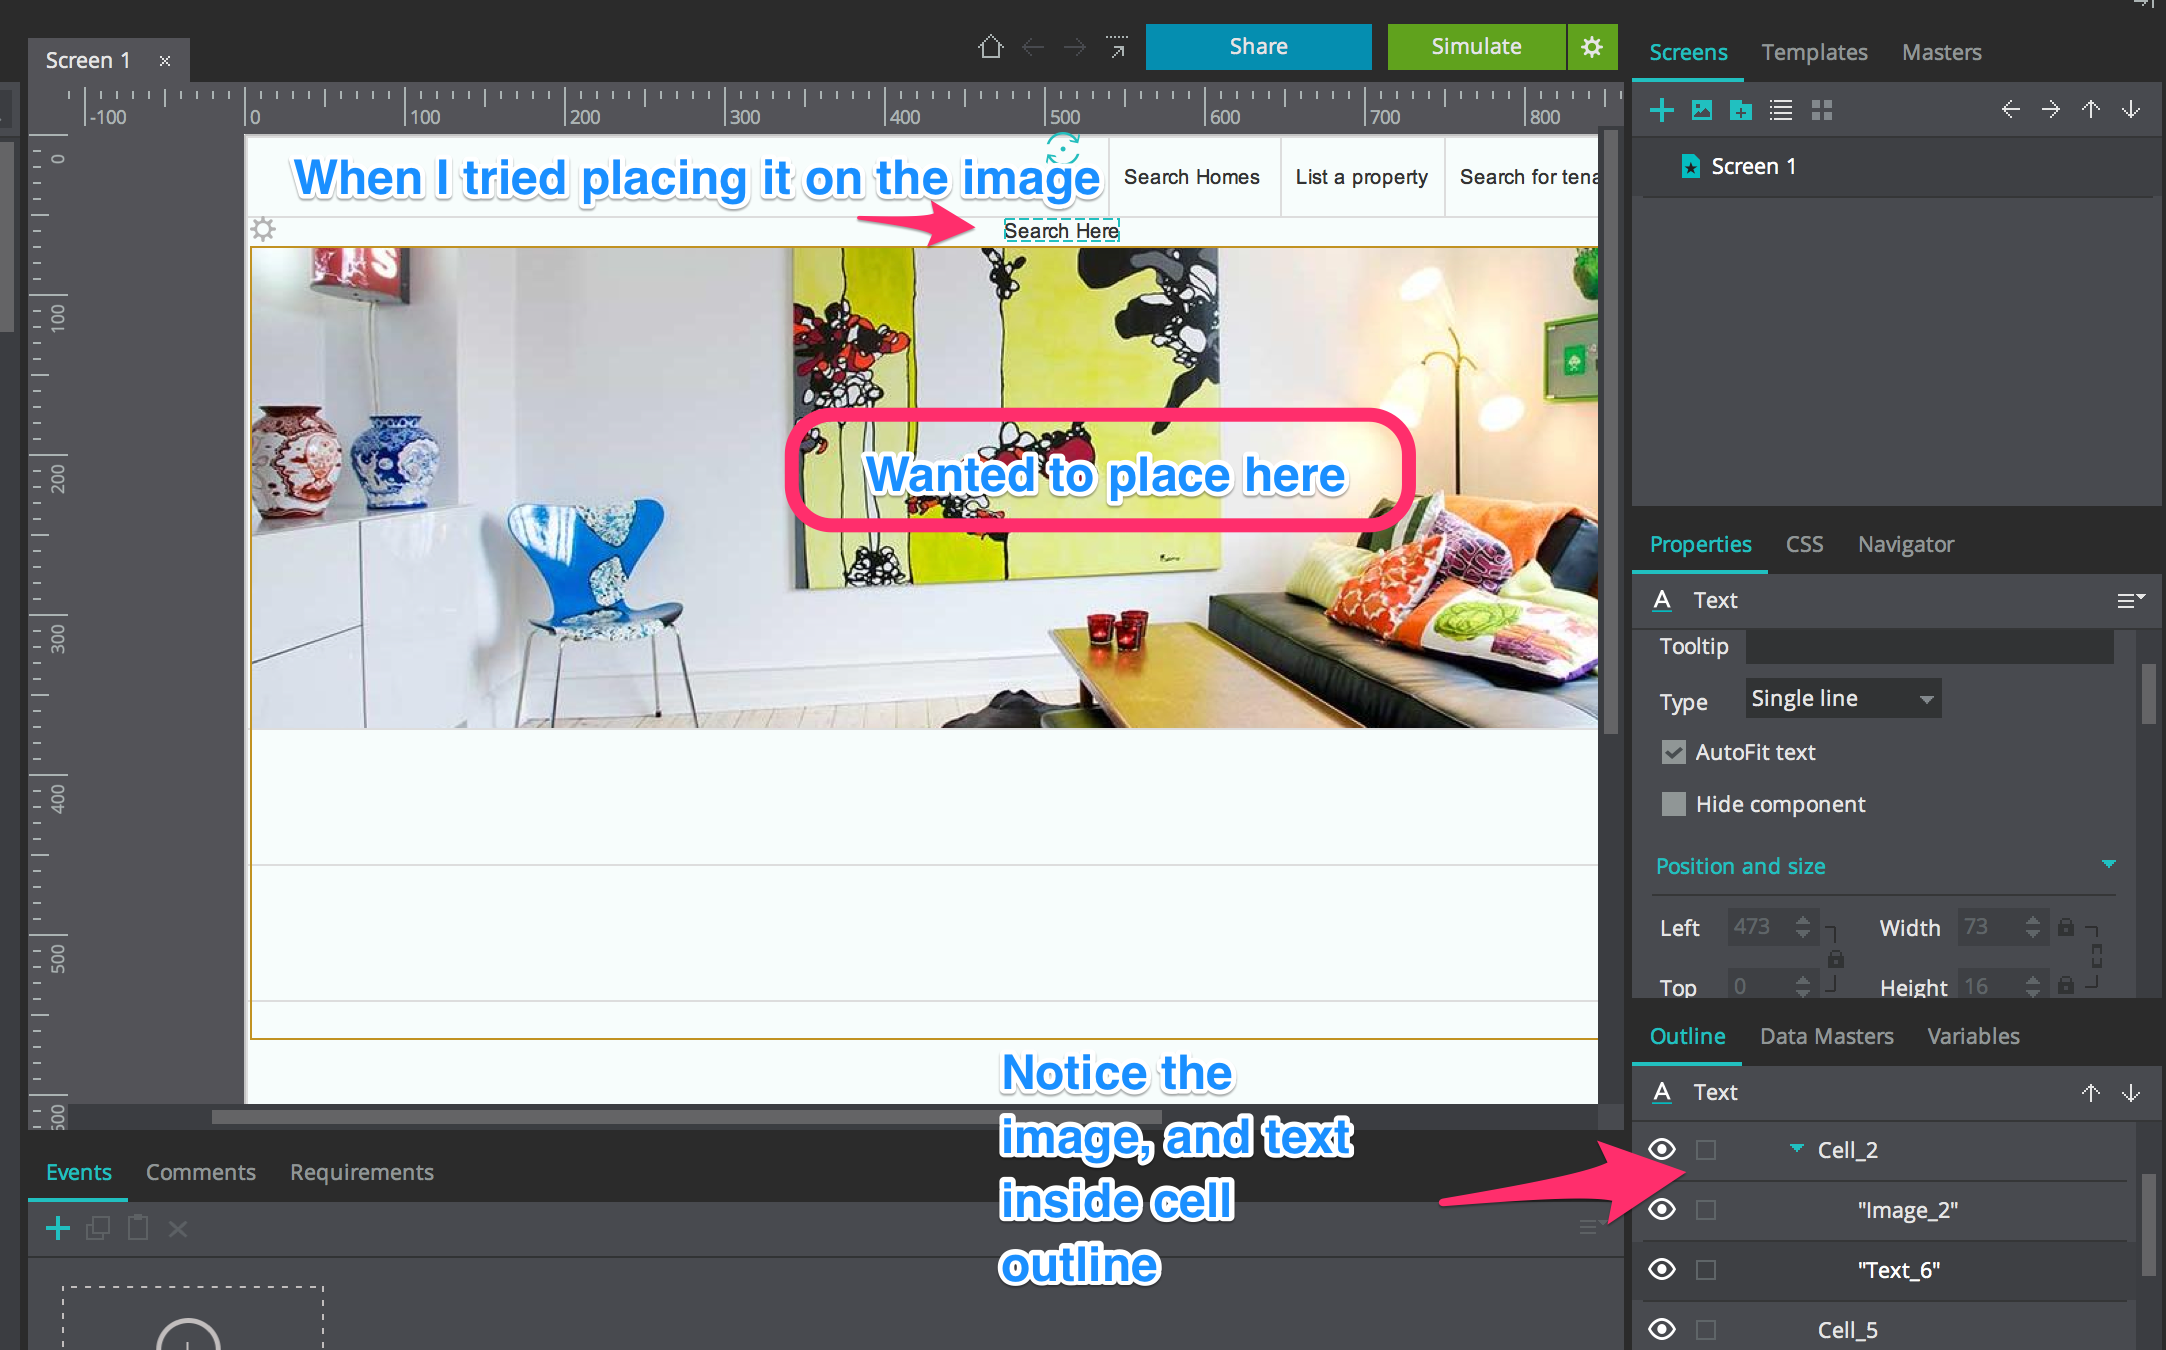Viewport: 2166px width, 1350px height.
Task: Switch to Data Masters tab
Action: (x=1826, y=1036)
